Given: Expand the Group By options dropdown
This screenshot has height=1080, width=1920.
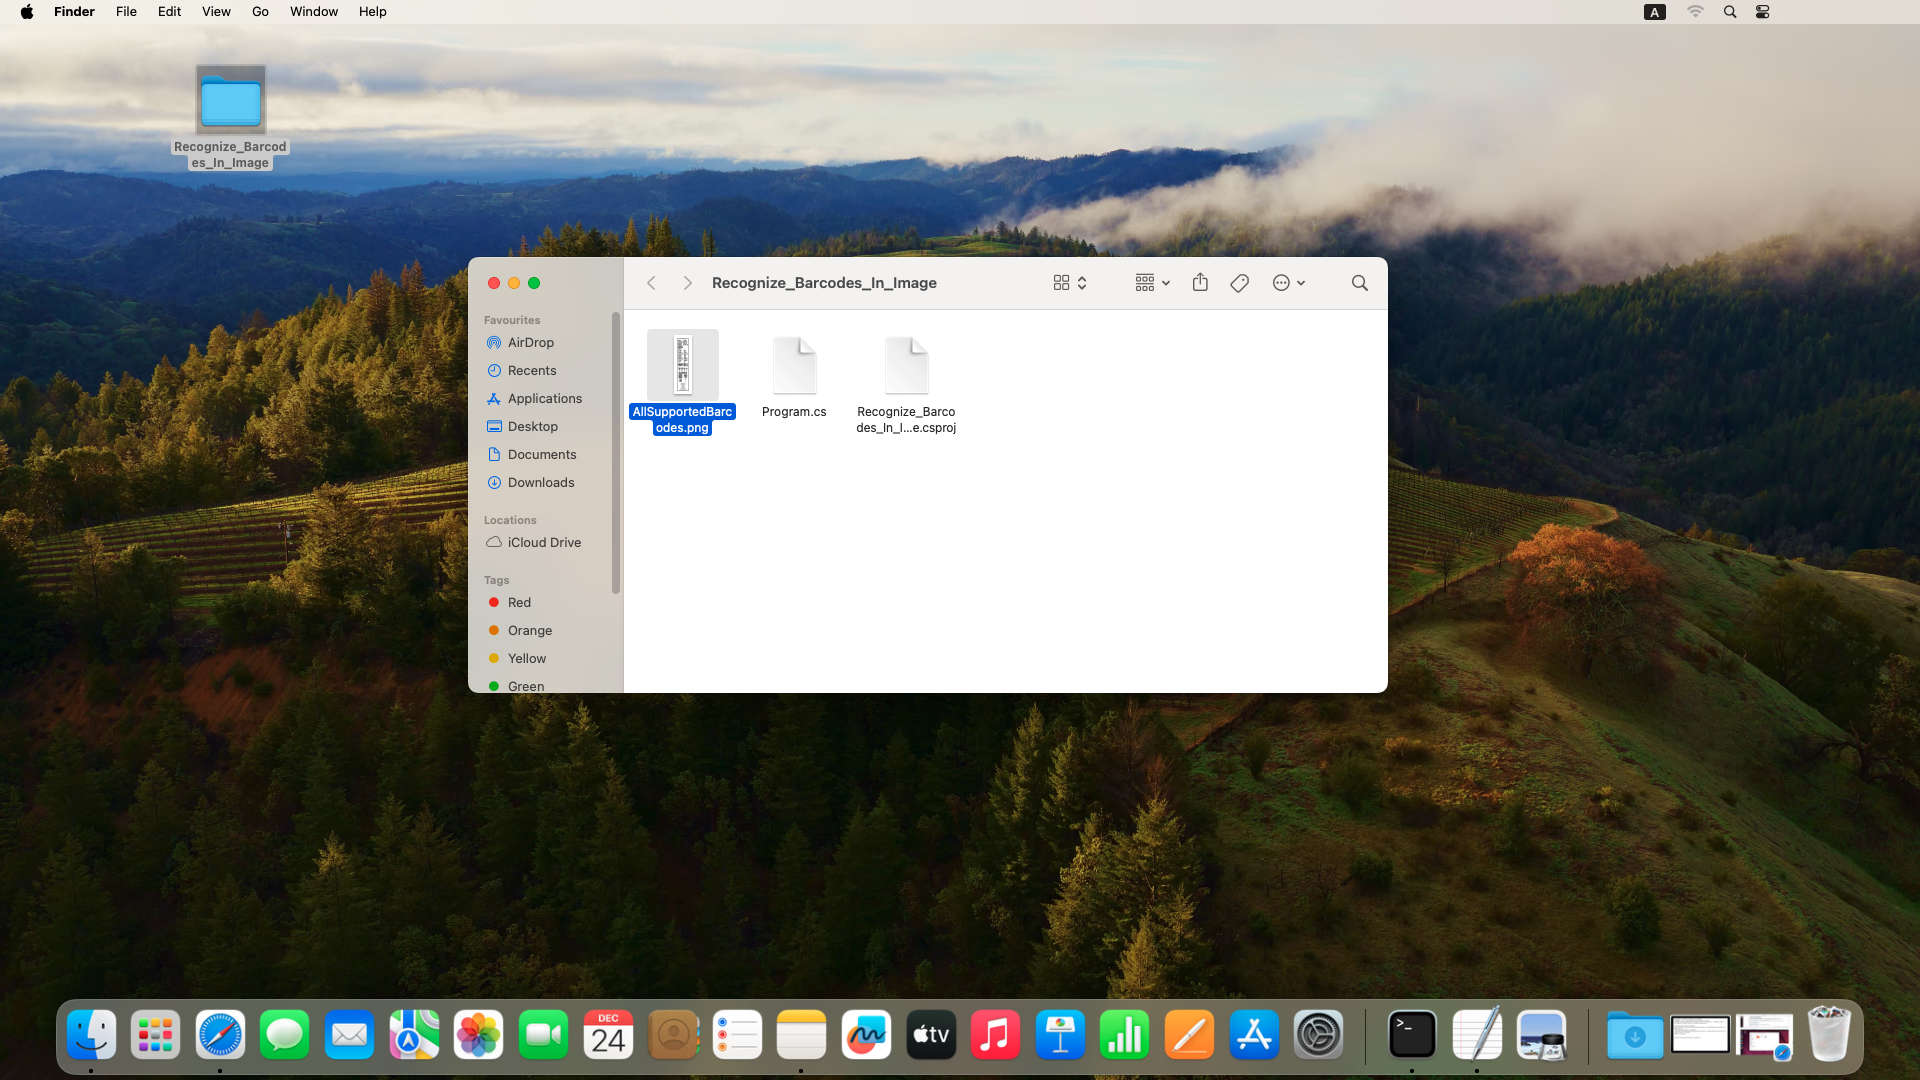Looking at the screenshot, I should (x=1152, y=283).
